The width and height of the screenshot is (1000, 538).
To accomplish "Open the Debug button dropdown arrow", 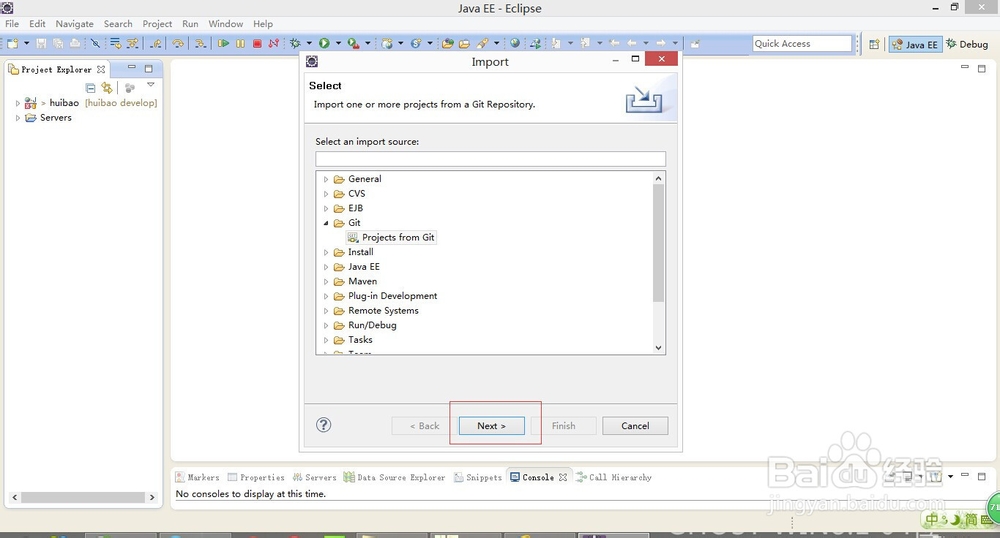I will point(309,43).
